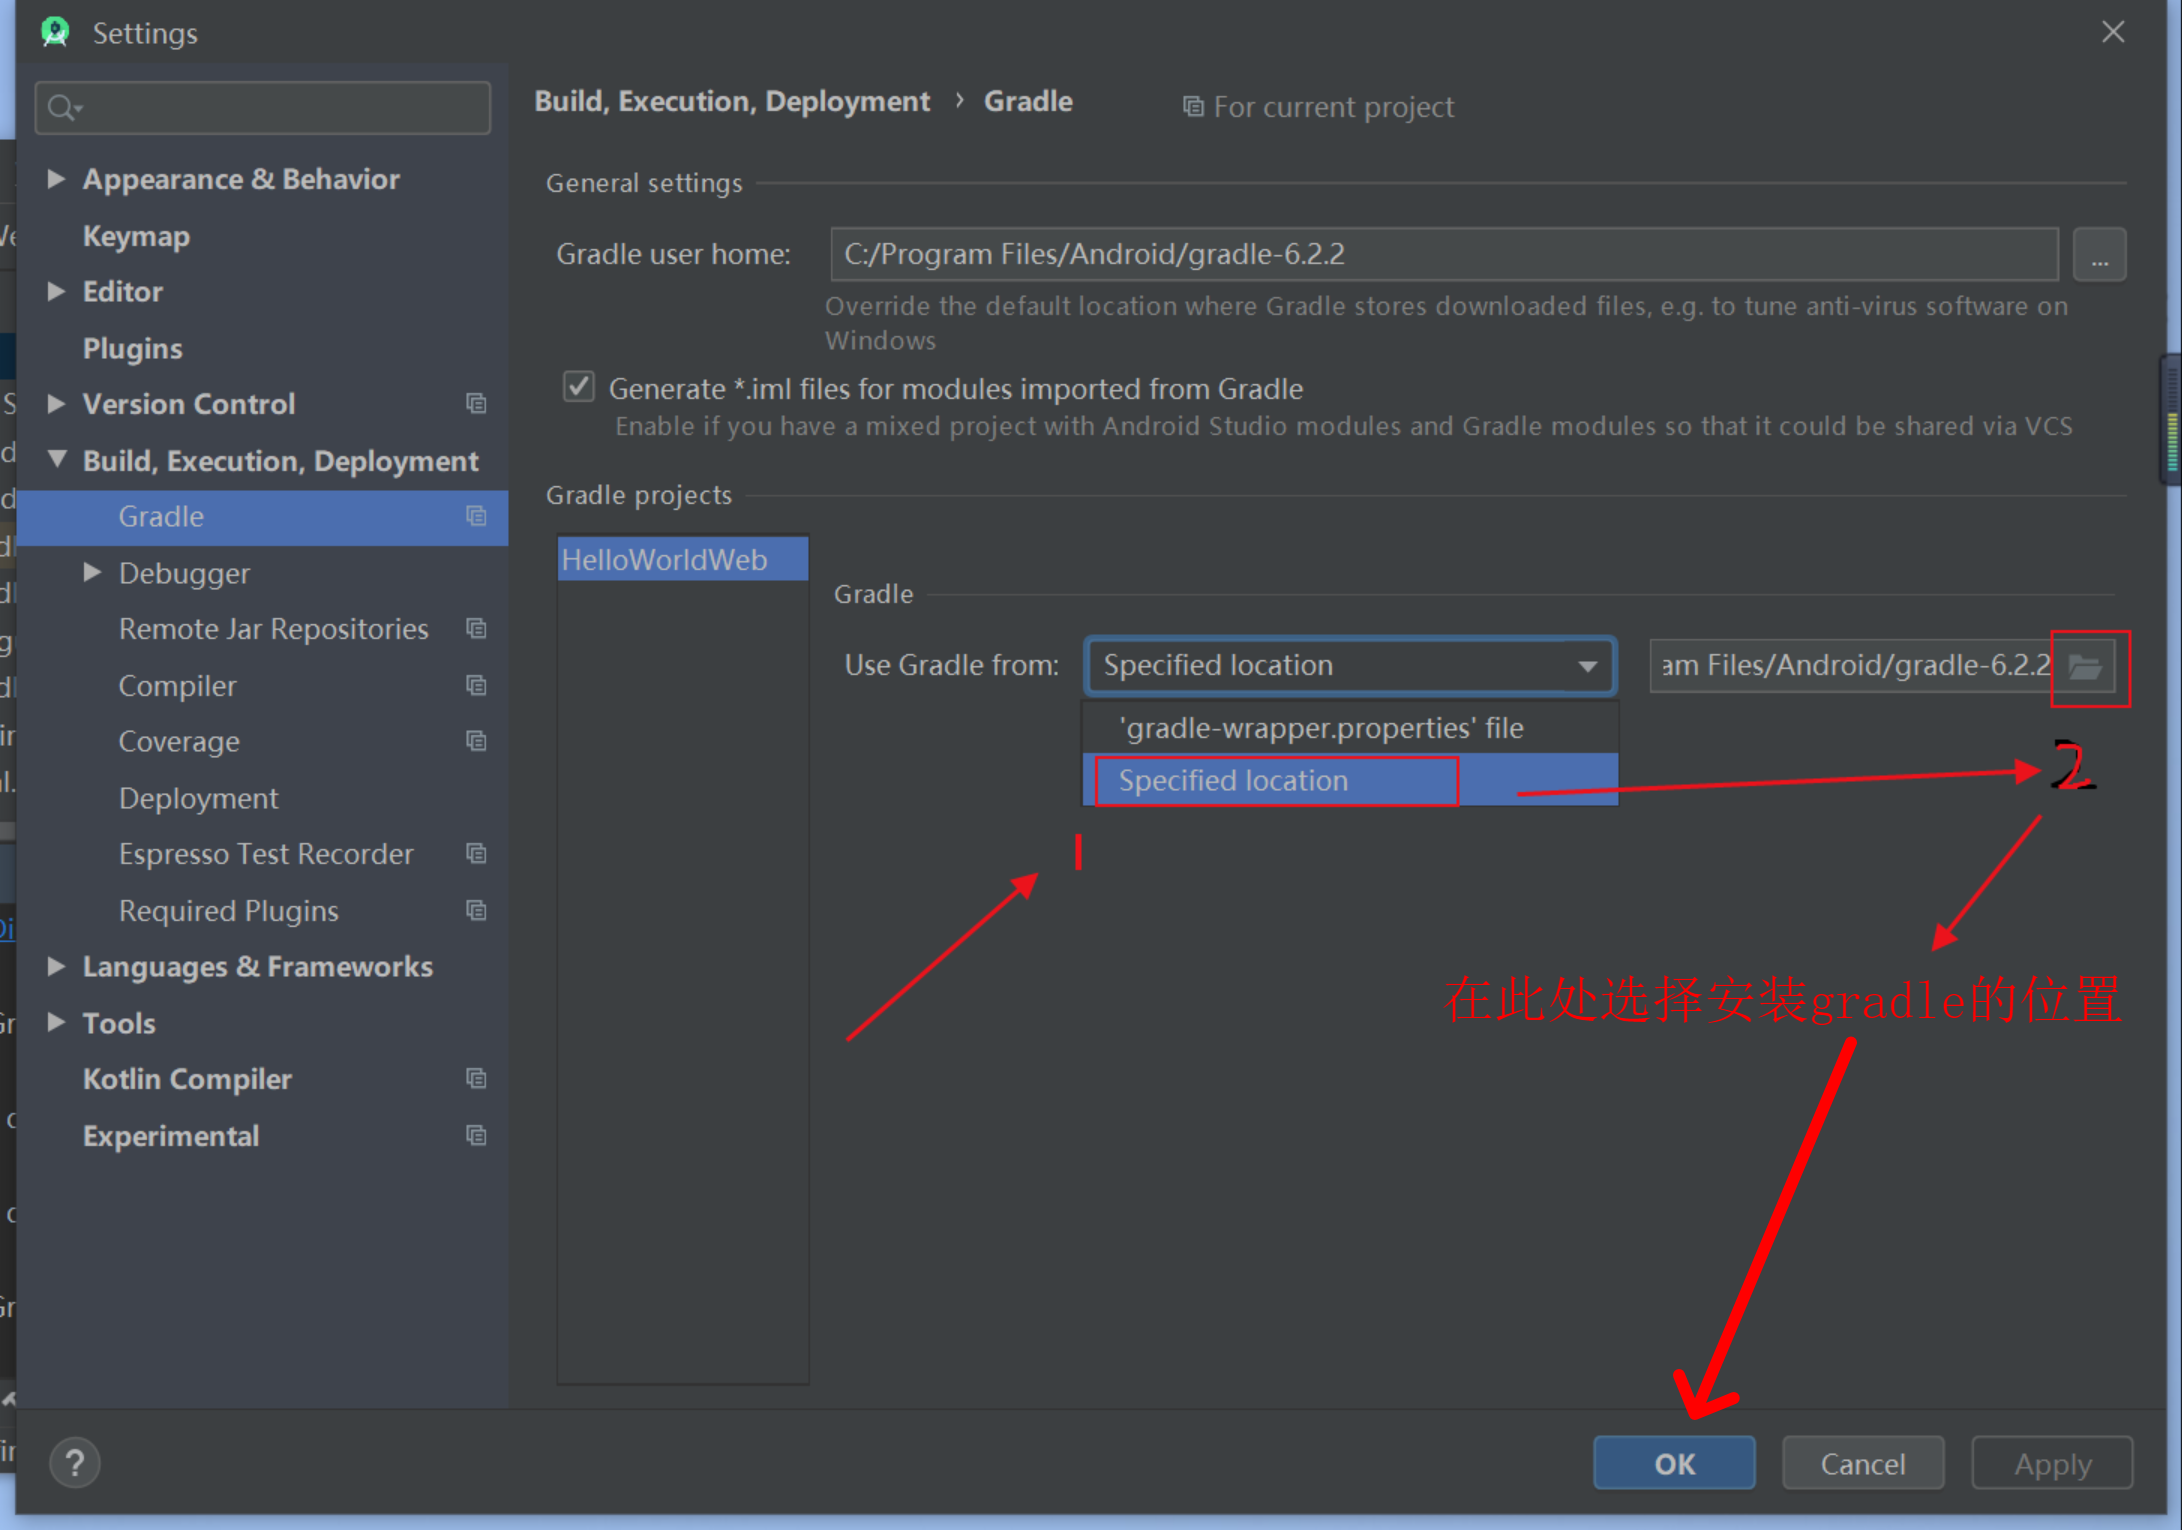Viewport: 2182px width, 1530px height.
Task: Click the ellipsis button next to Gradle user home
Action: pos(2099,254)
